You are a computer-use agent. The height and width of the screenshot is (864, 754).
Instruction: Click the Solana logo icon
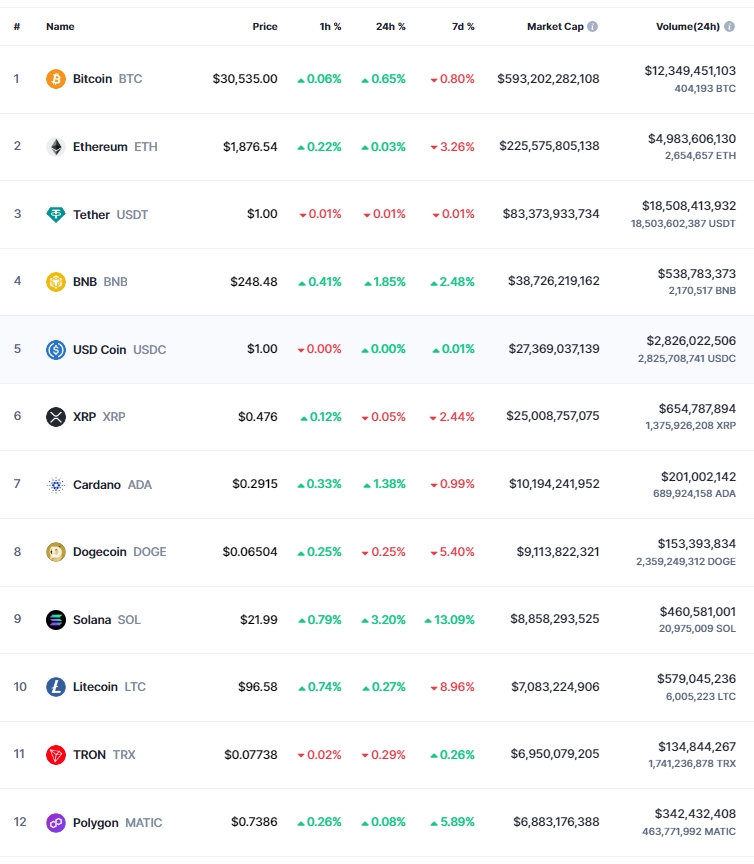coord(56,620)
